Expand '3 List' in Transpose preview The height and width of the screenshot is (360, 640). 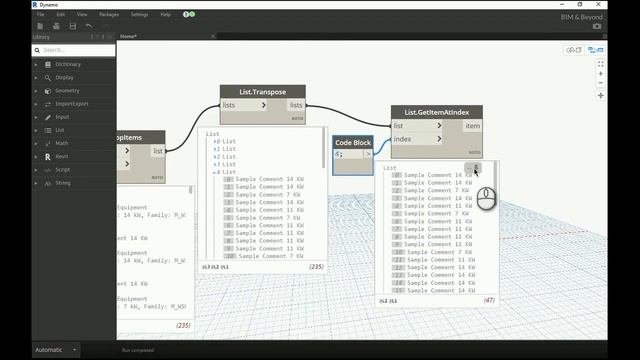point(215,164)
